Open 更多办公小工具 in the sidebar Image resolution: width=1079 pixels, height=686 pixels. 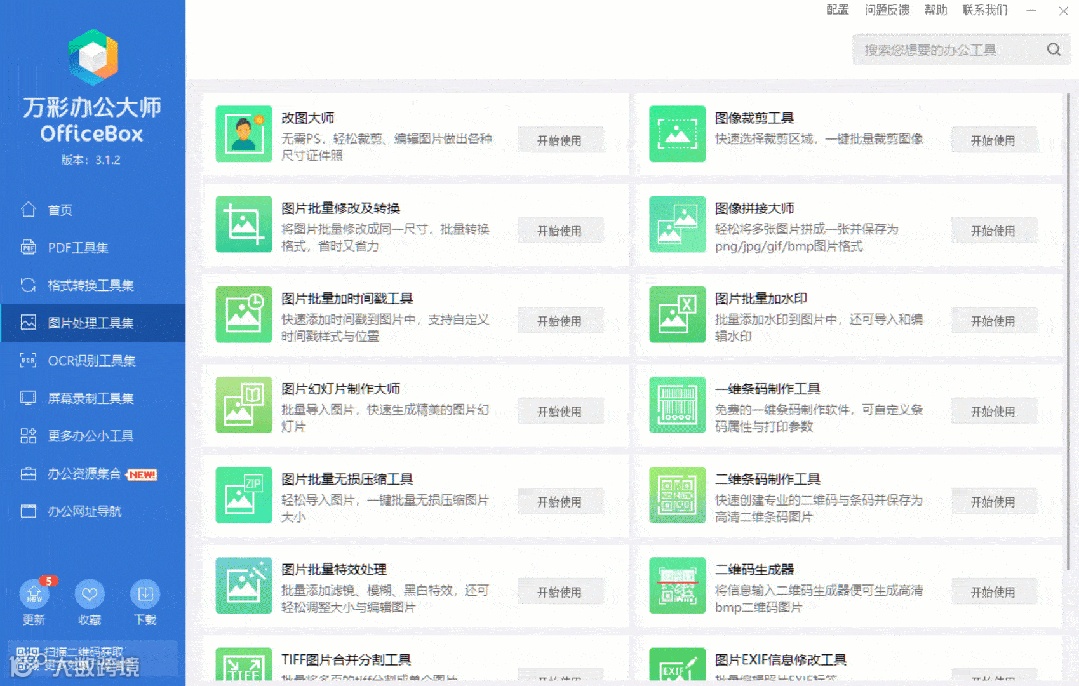[92, 436]
